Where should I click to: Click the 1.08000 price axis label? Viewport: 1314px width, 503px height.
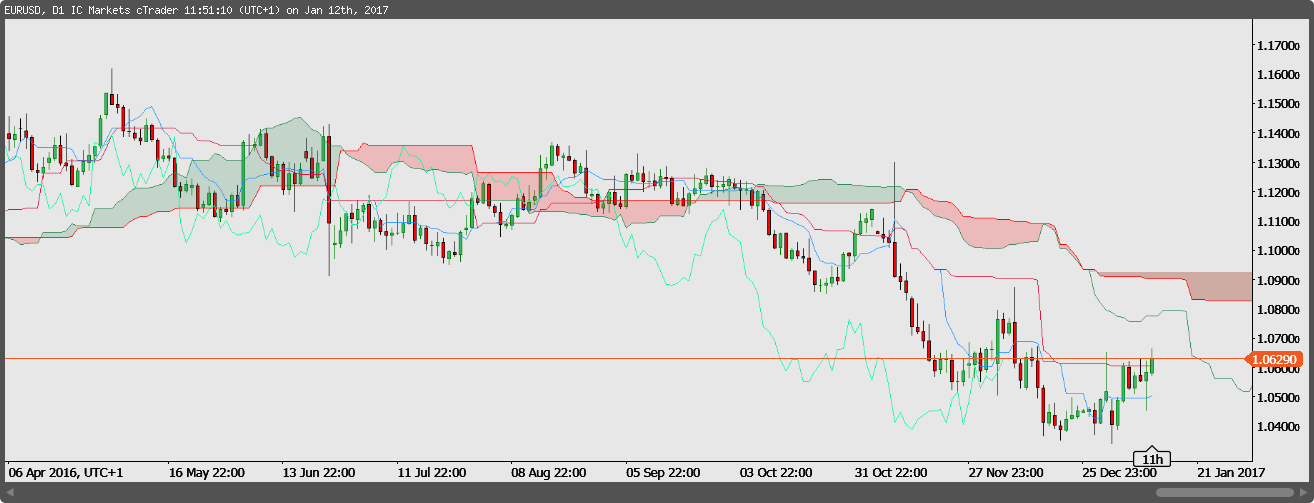coord(1280,310)
